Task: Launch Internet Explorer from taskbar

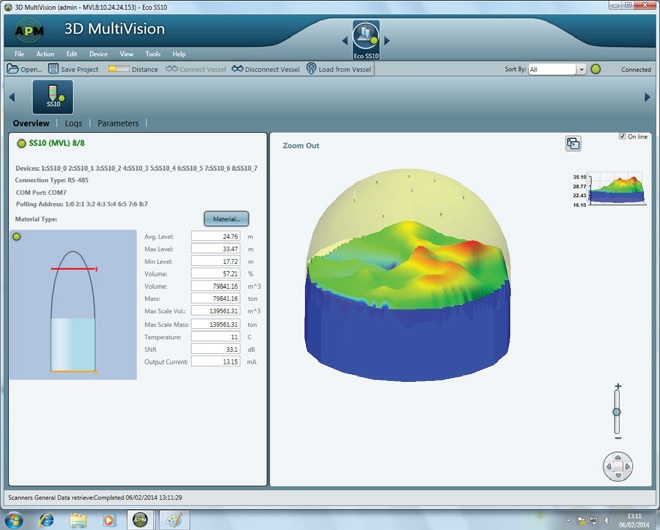Action: coord(46,520)
